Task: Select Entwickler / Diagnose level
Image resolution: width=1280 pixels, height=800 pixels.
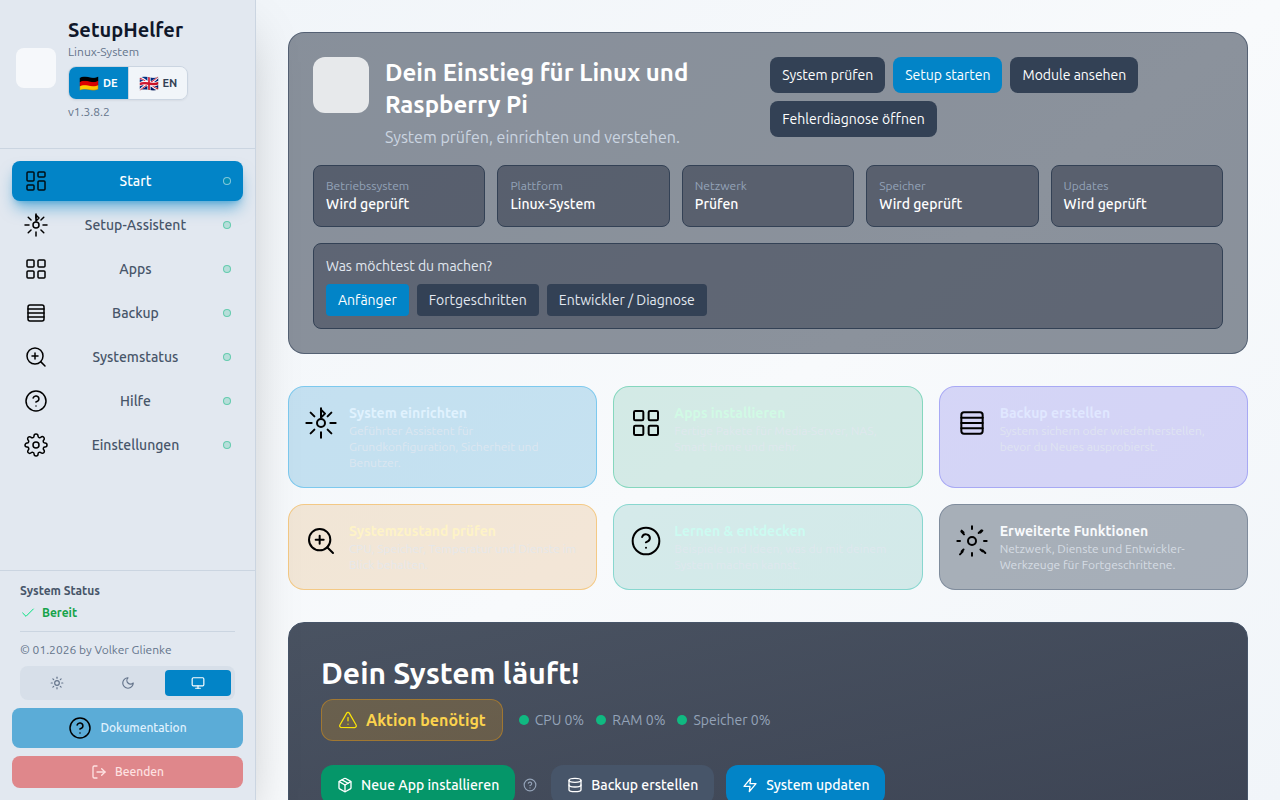Action: point(627,300)
